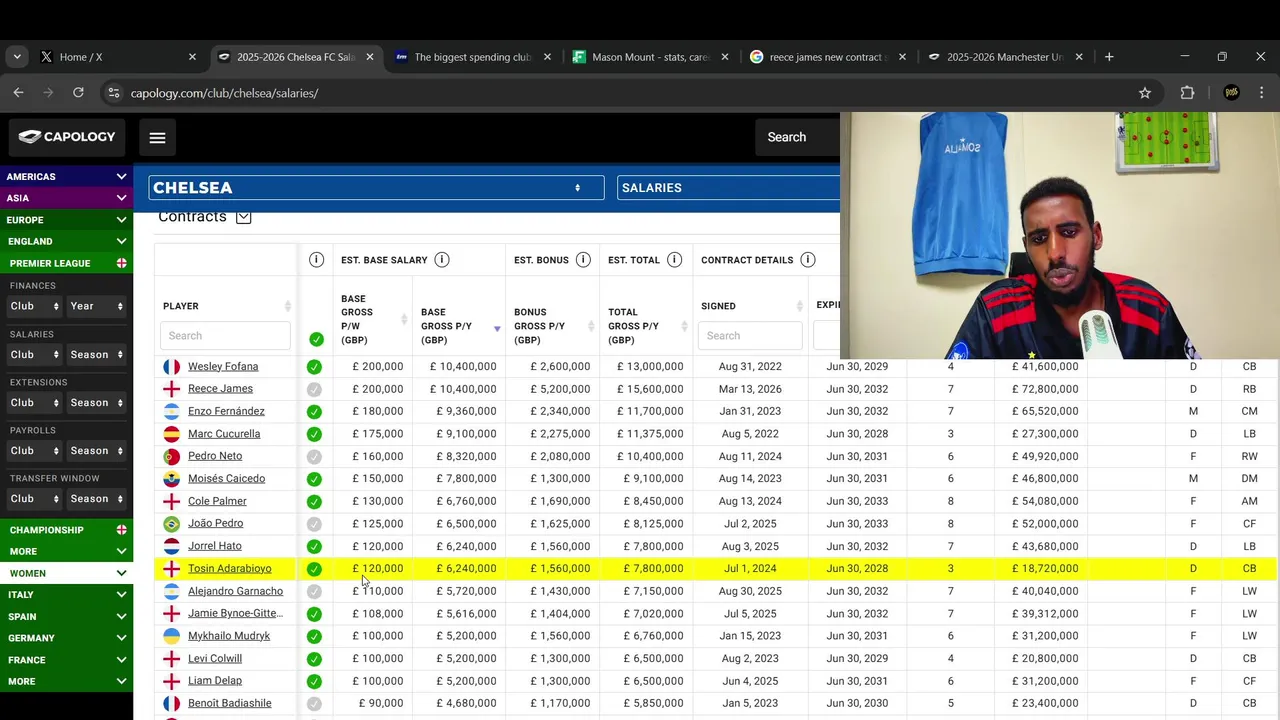Sort by Total Gross P/Y arrows
This screenshot has width=1280, height=720.
coord(685,326)
